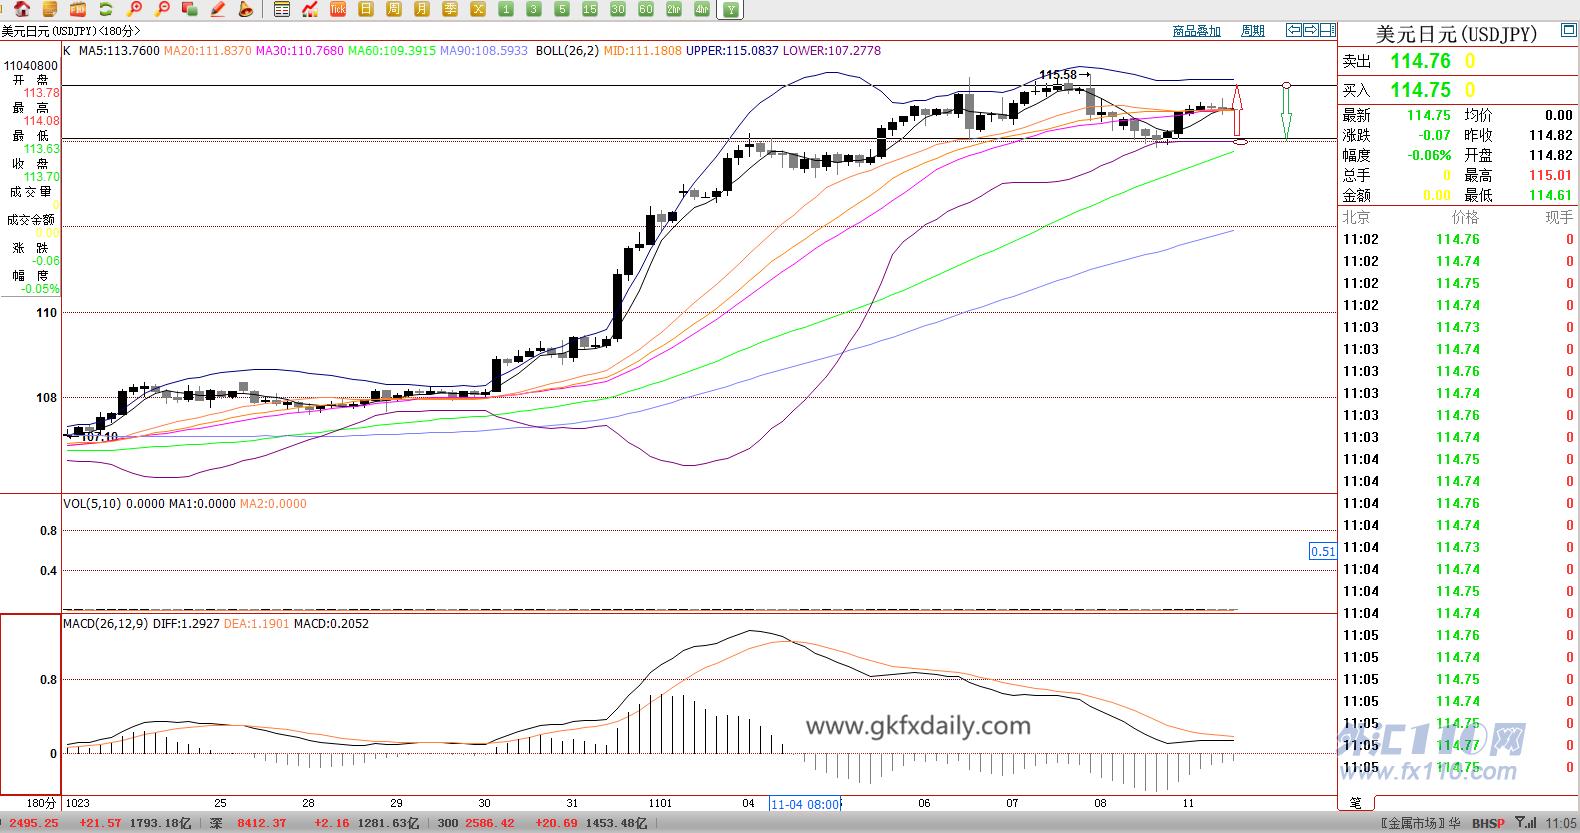Click the green refresh arrows icon

coord(106,9)
